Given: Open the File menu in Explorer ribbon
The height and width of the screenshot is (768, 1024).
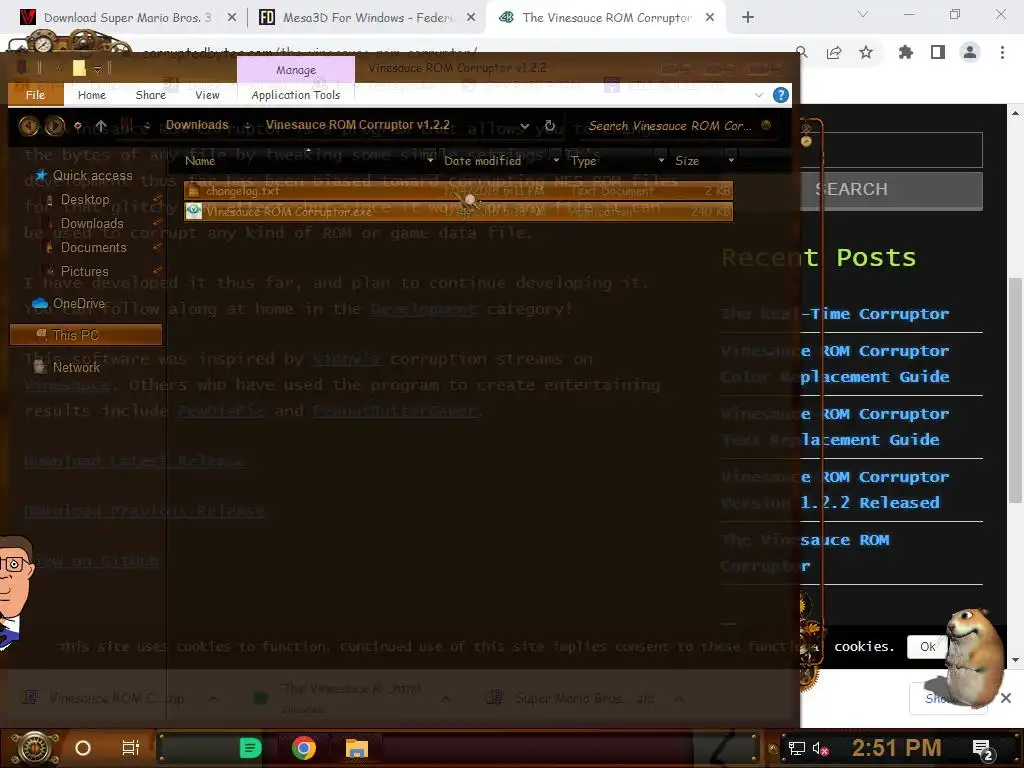Looking at the screenshot, I should (35, 95).
